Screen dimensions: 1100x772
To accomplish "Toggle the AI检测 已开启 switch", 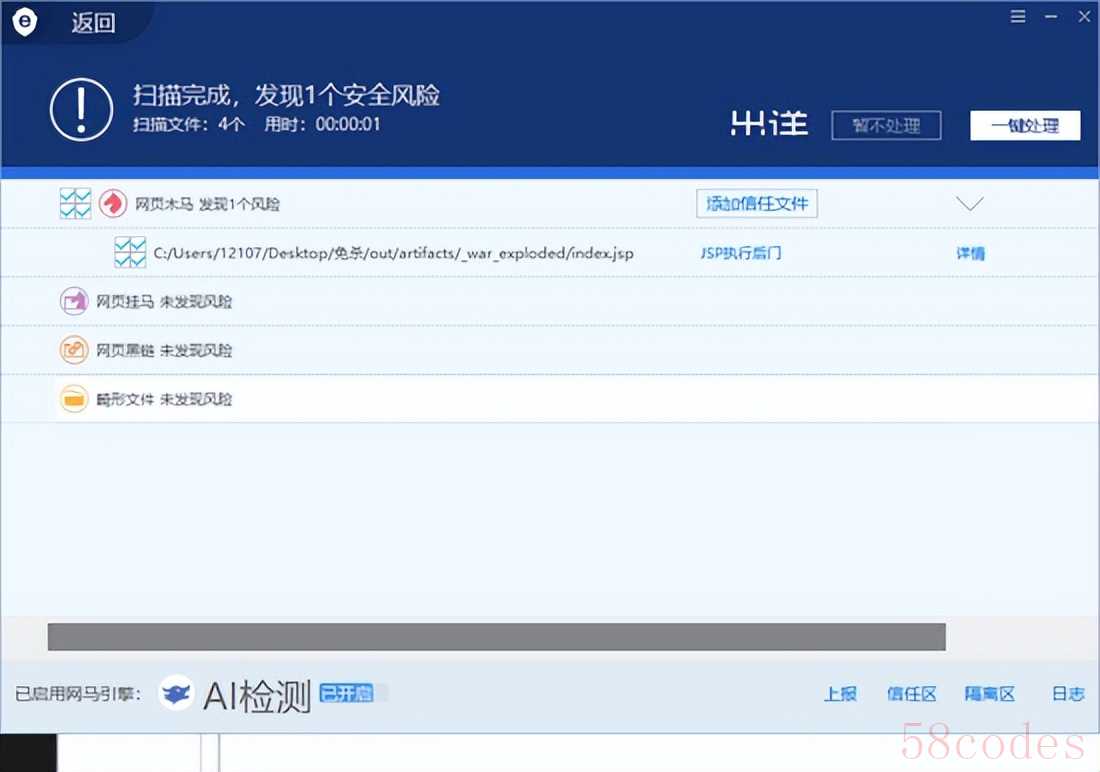I will pos(353,693).
